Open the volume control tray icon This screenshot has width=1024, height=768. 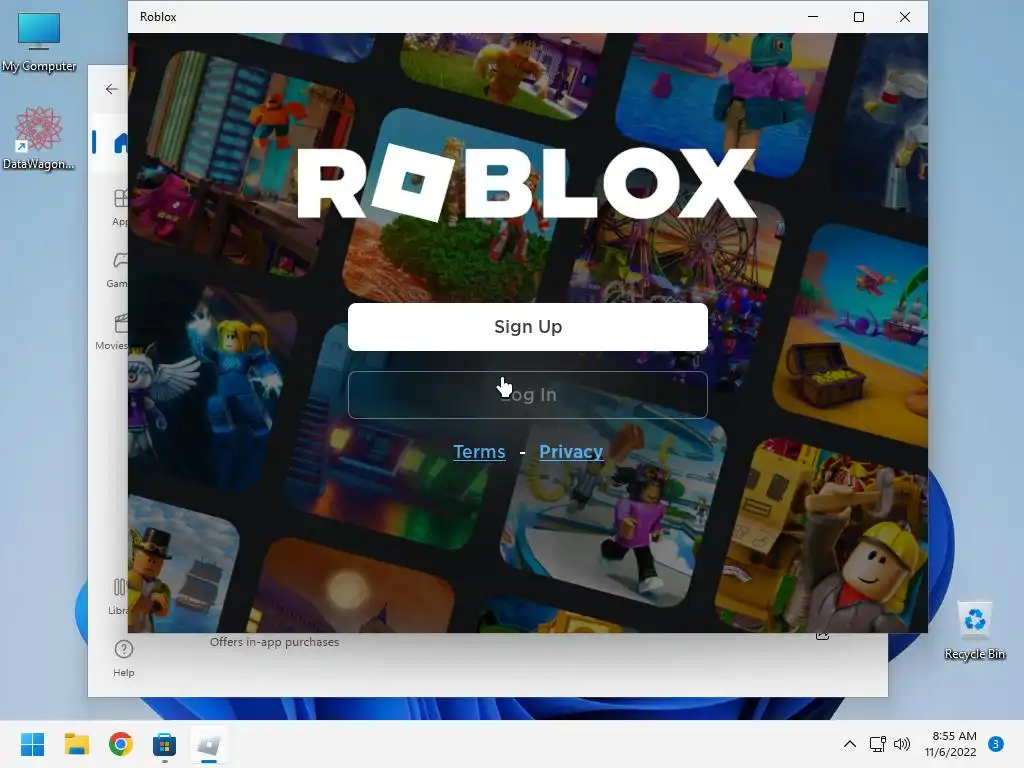(902, 744)
